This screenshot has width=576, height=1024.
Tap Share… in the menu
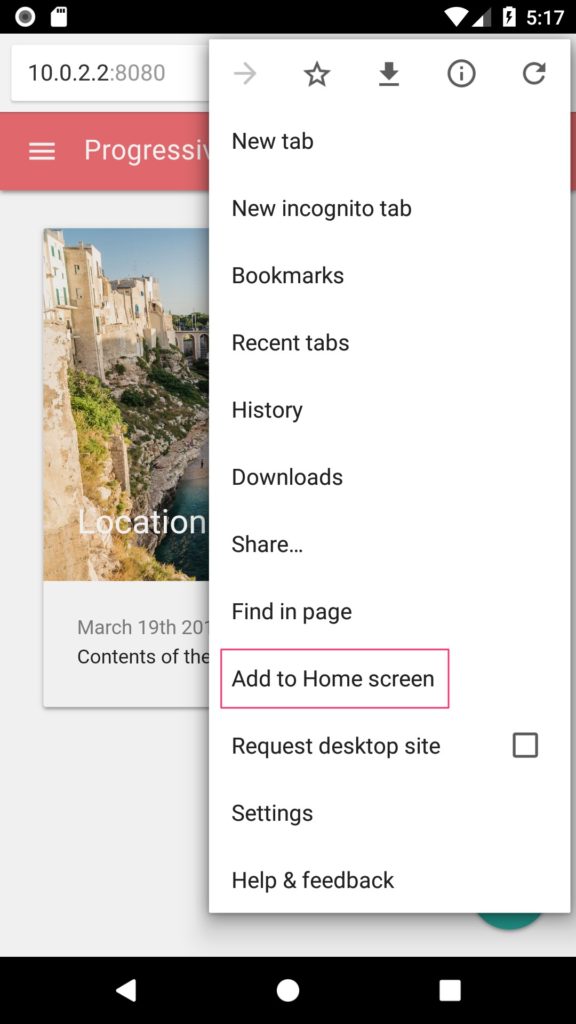pos(390,544)
